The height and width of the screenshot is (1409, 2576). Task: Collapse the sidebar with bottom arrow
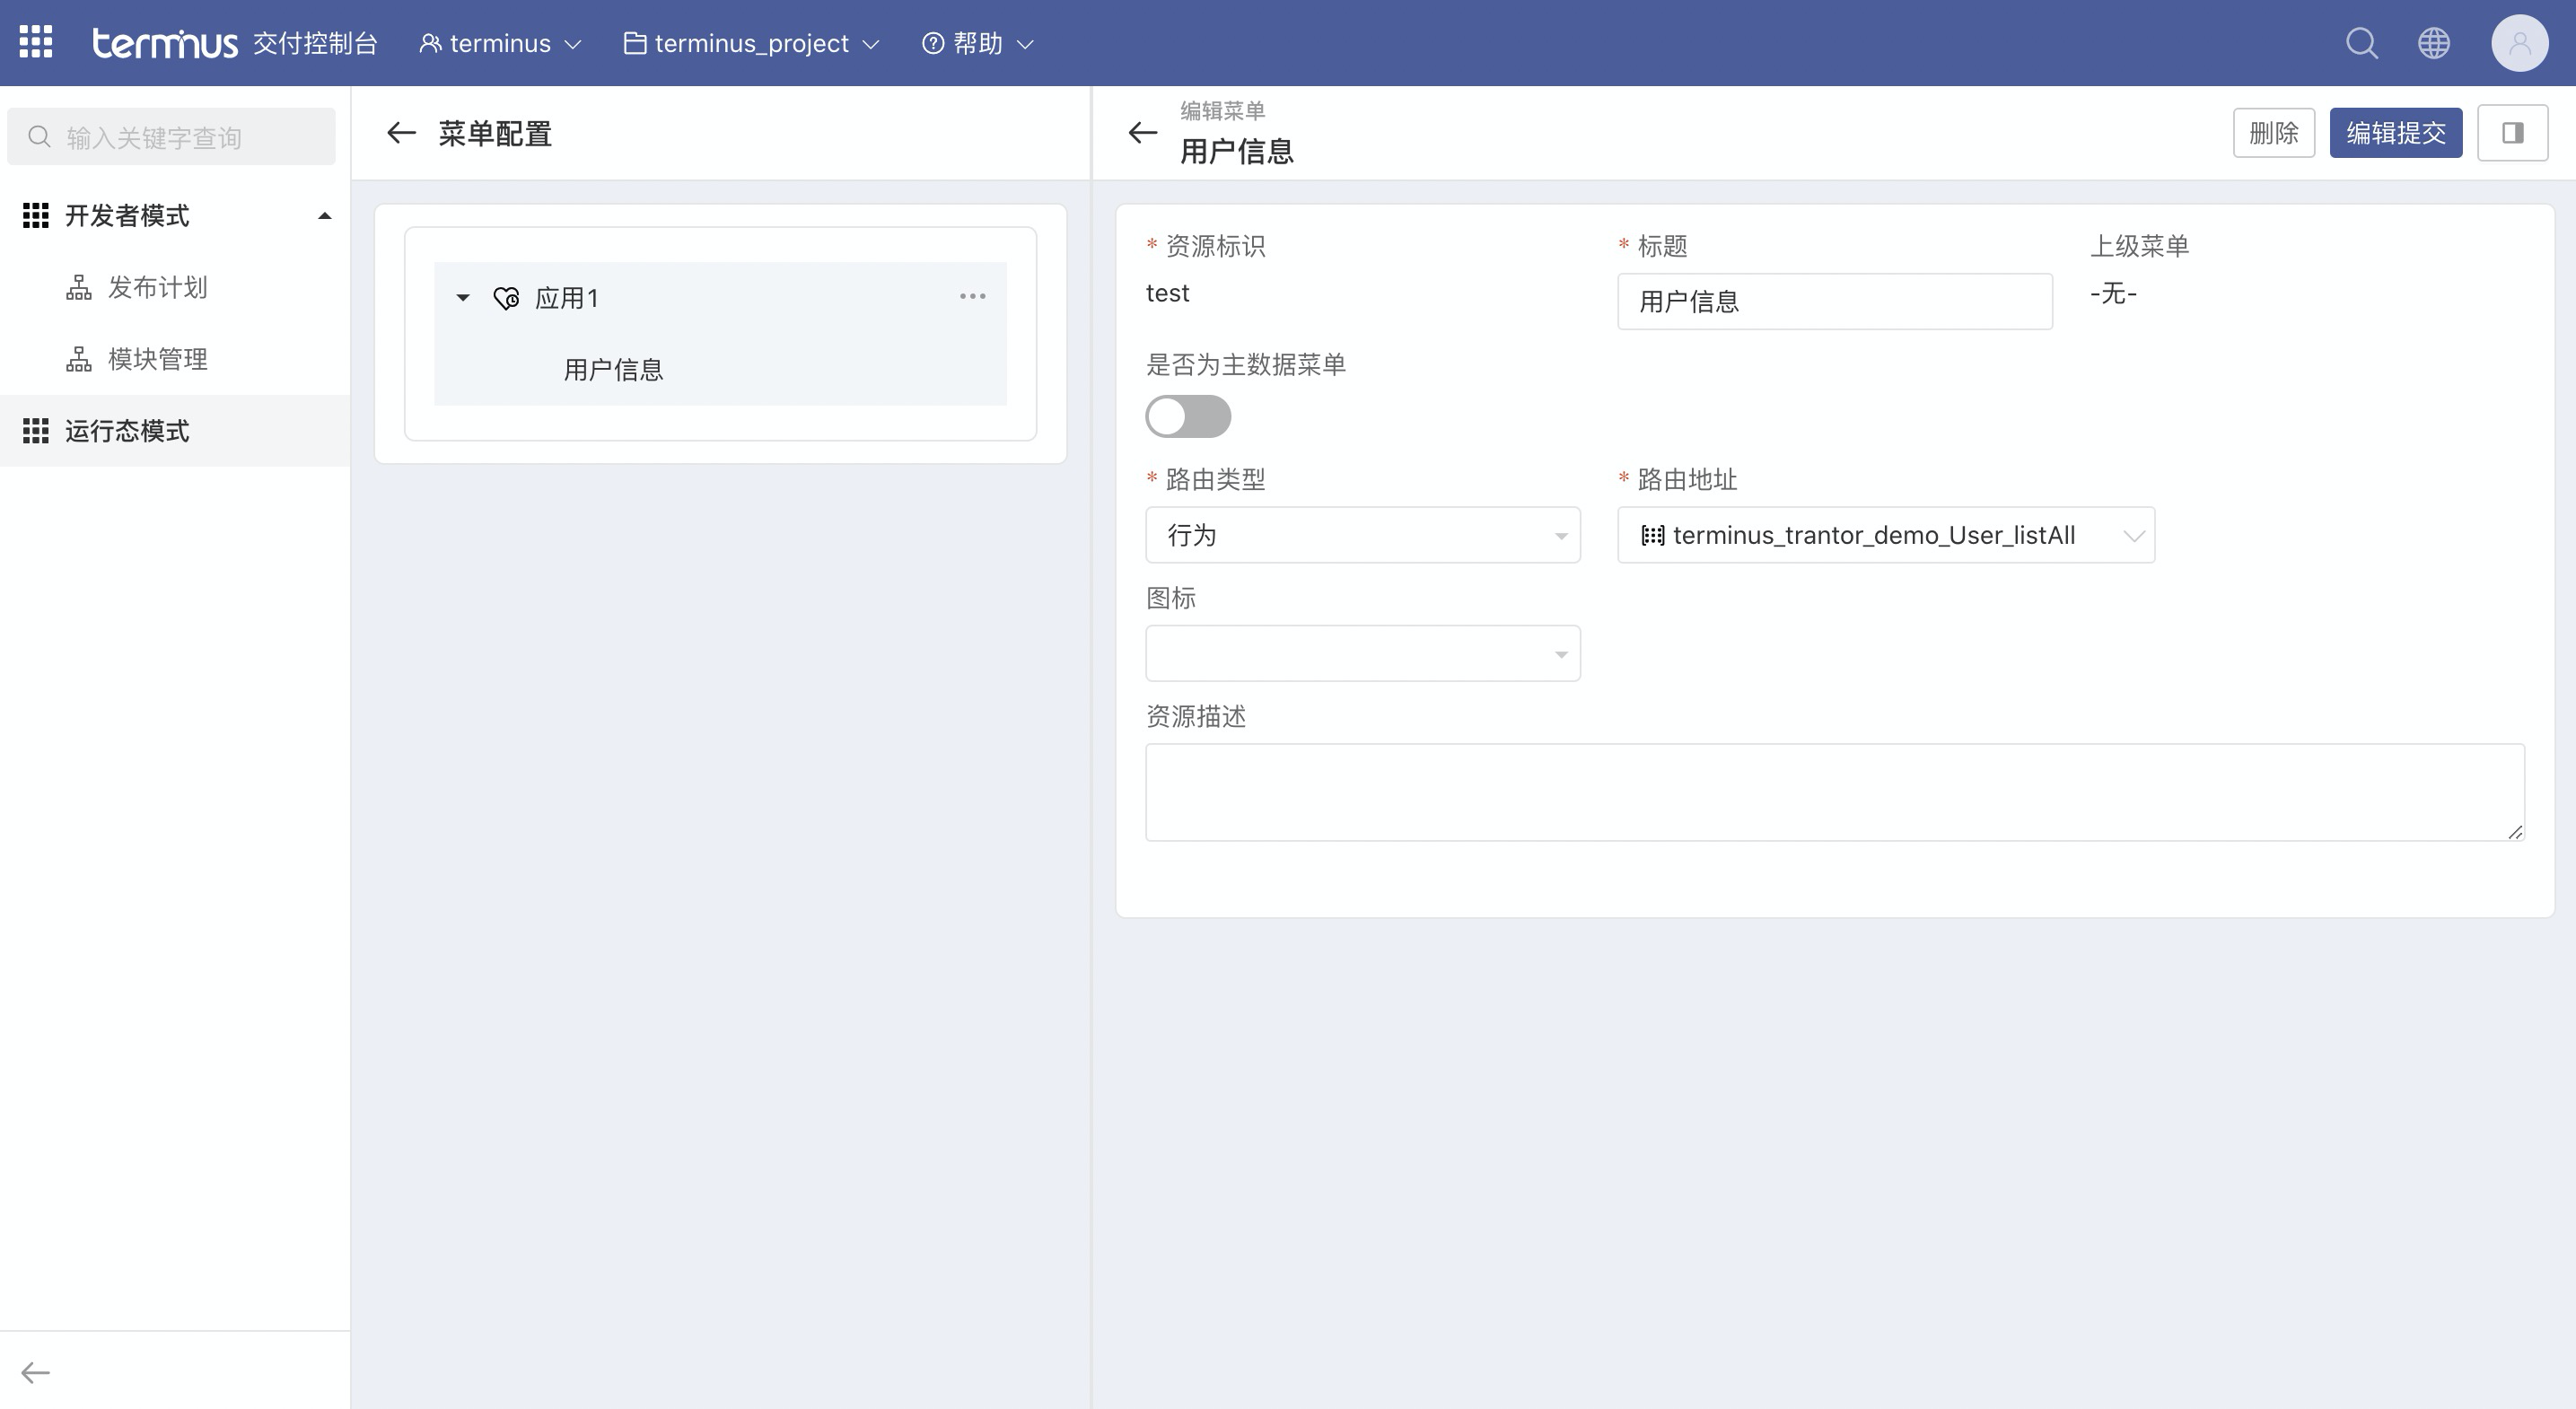click(x=36, y=1372)
